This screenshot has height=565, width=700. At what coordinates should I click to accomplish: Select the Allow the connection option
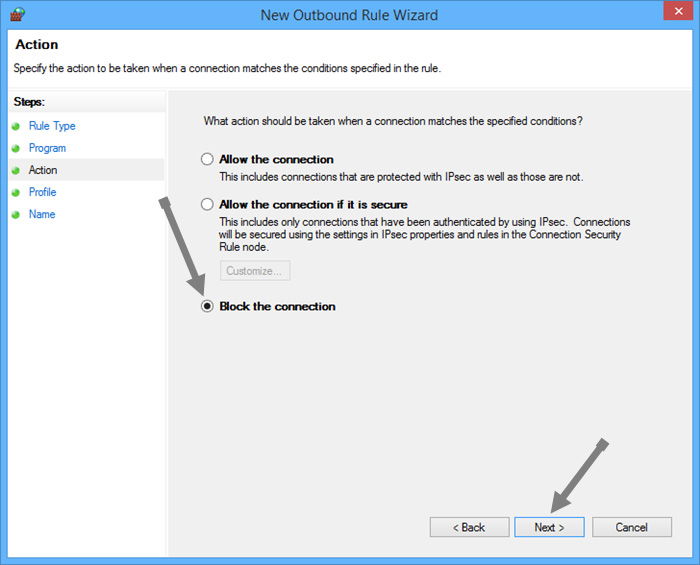point(207,159)
